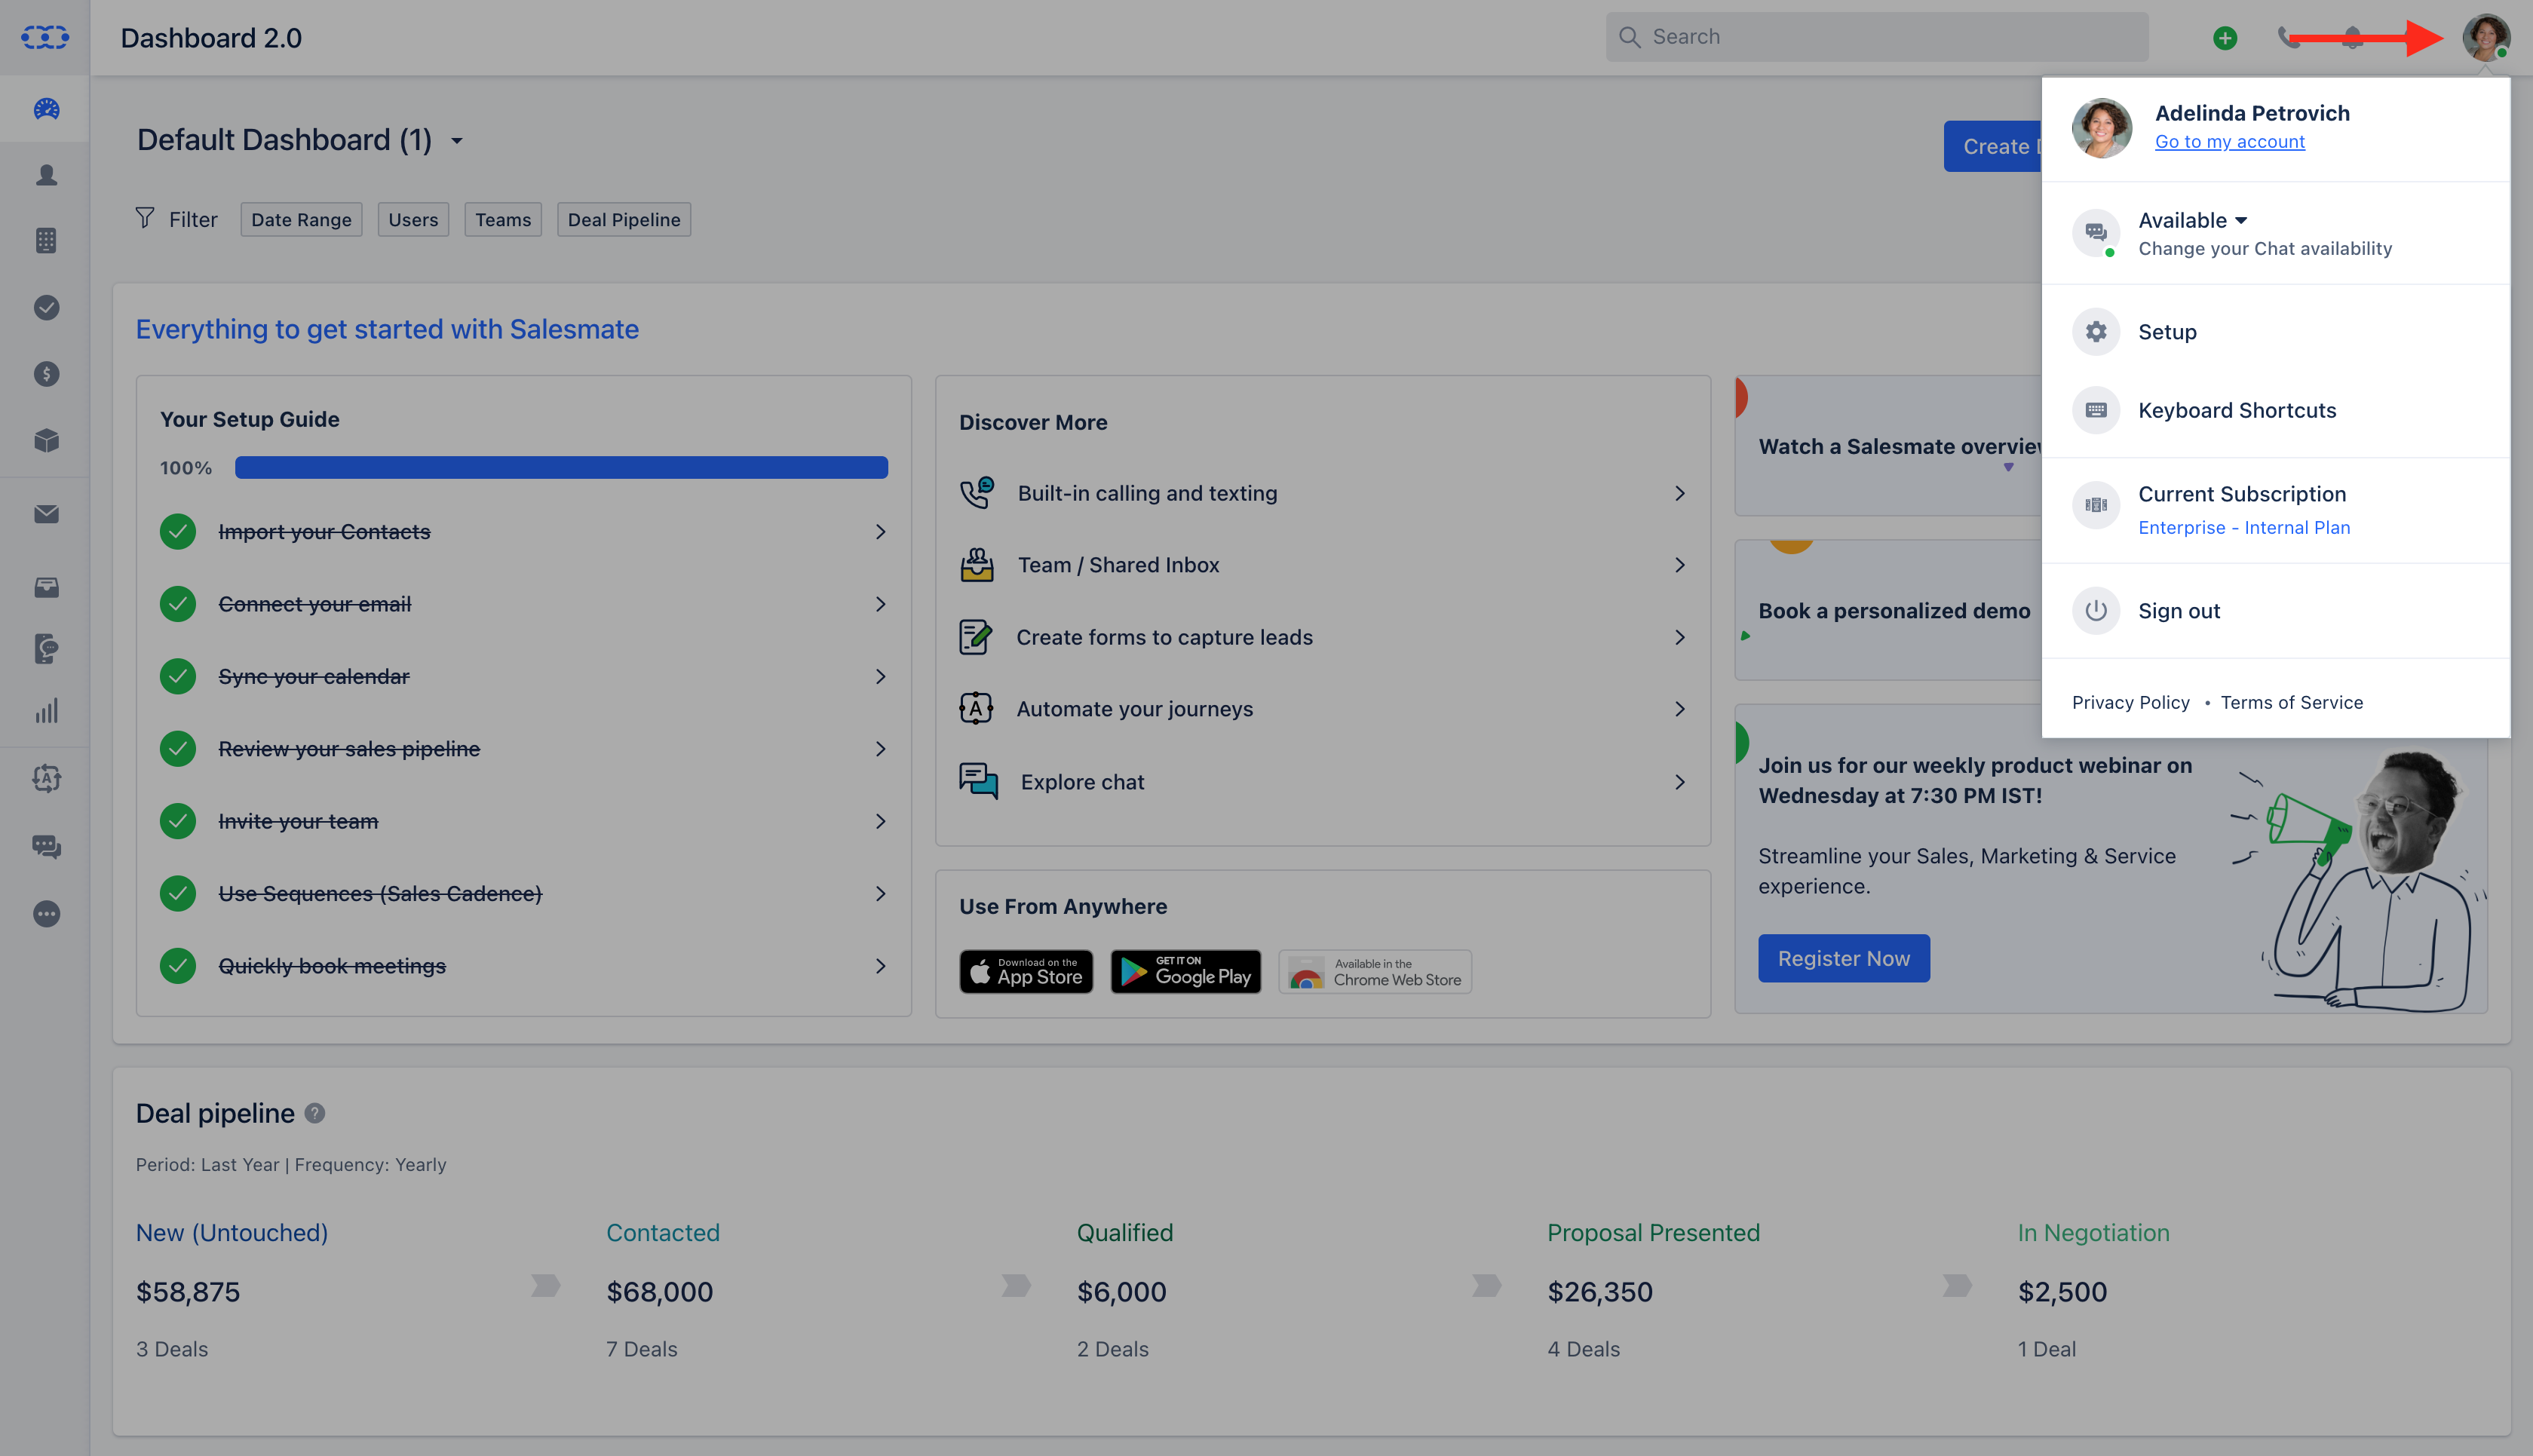This screenshot has height=1456, width=2533.
Task: Expand Create forms to capture leads chevron
Action: [x=1680, y=637]
